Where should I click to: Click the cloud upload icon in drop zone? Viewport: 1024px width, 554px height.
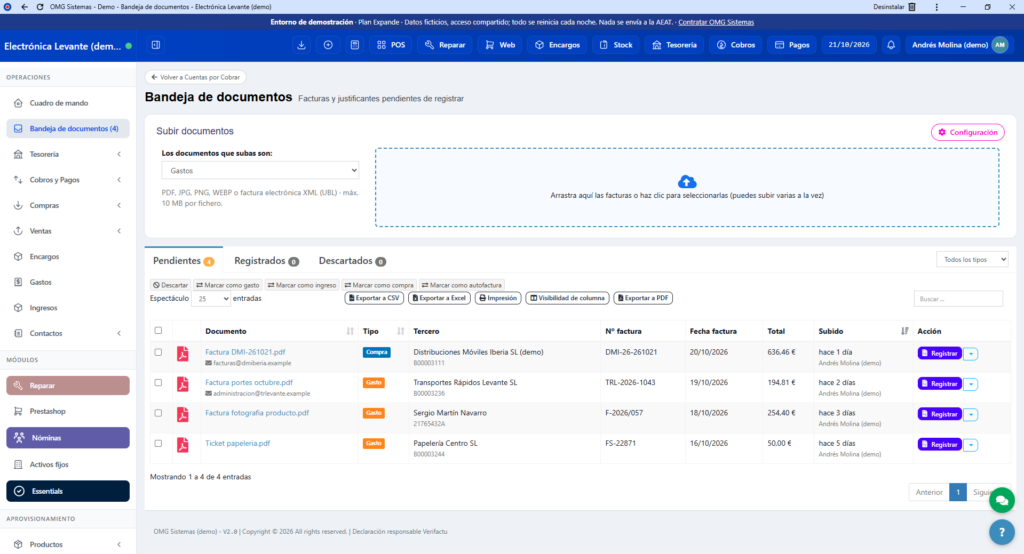(686, 182)
